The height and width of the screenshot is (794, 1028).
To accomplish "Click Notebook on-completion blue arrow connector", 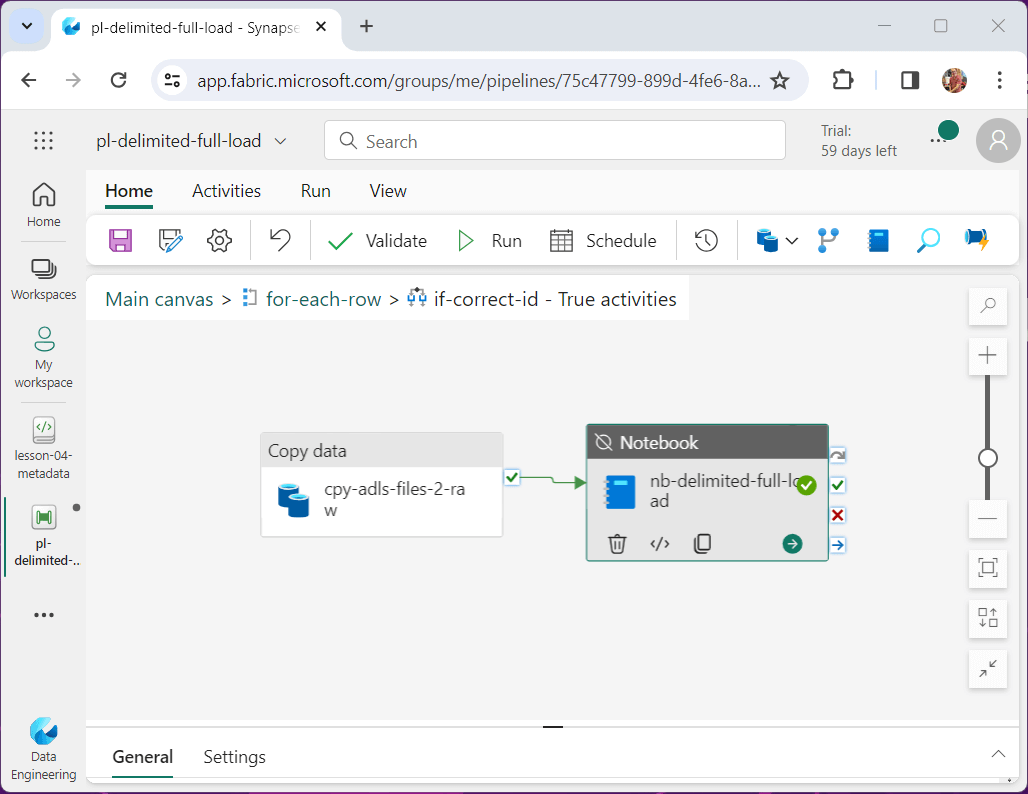I will click(837, 545).
